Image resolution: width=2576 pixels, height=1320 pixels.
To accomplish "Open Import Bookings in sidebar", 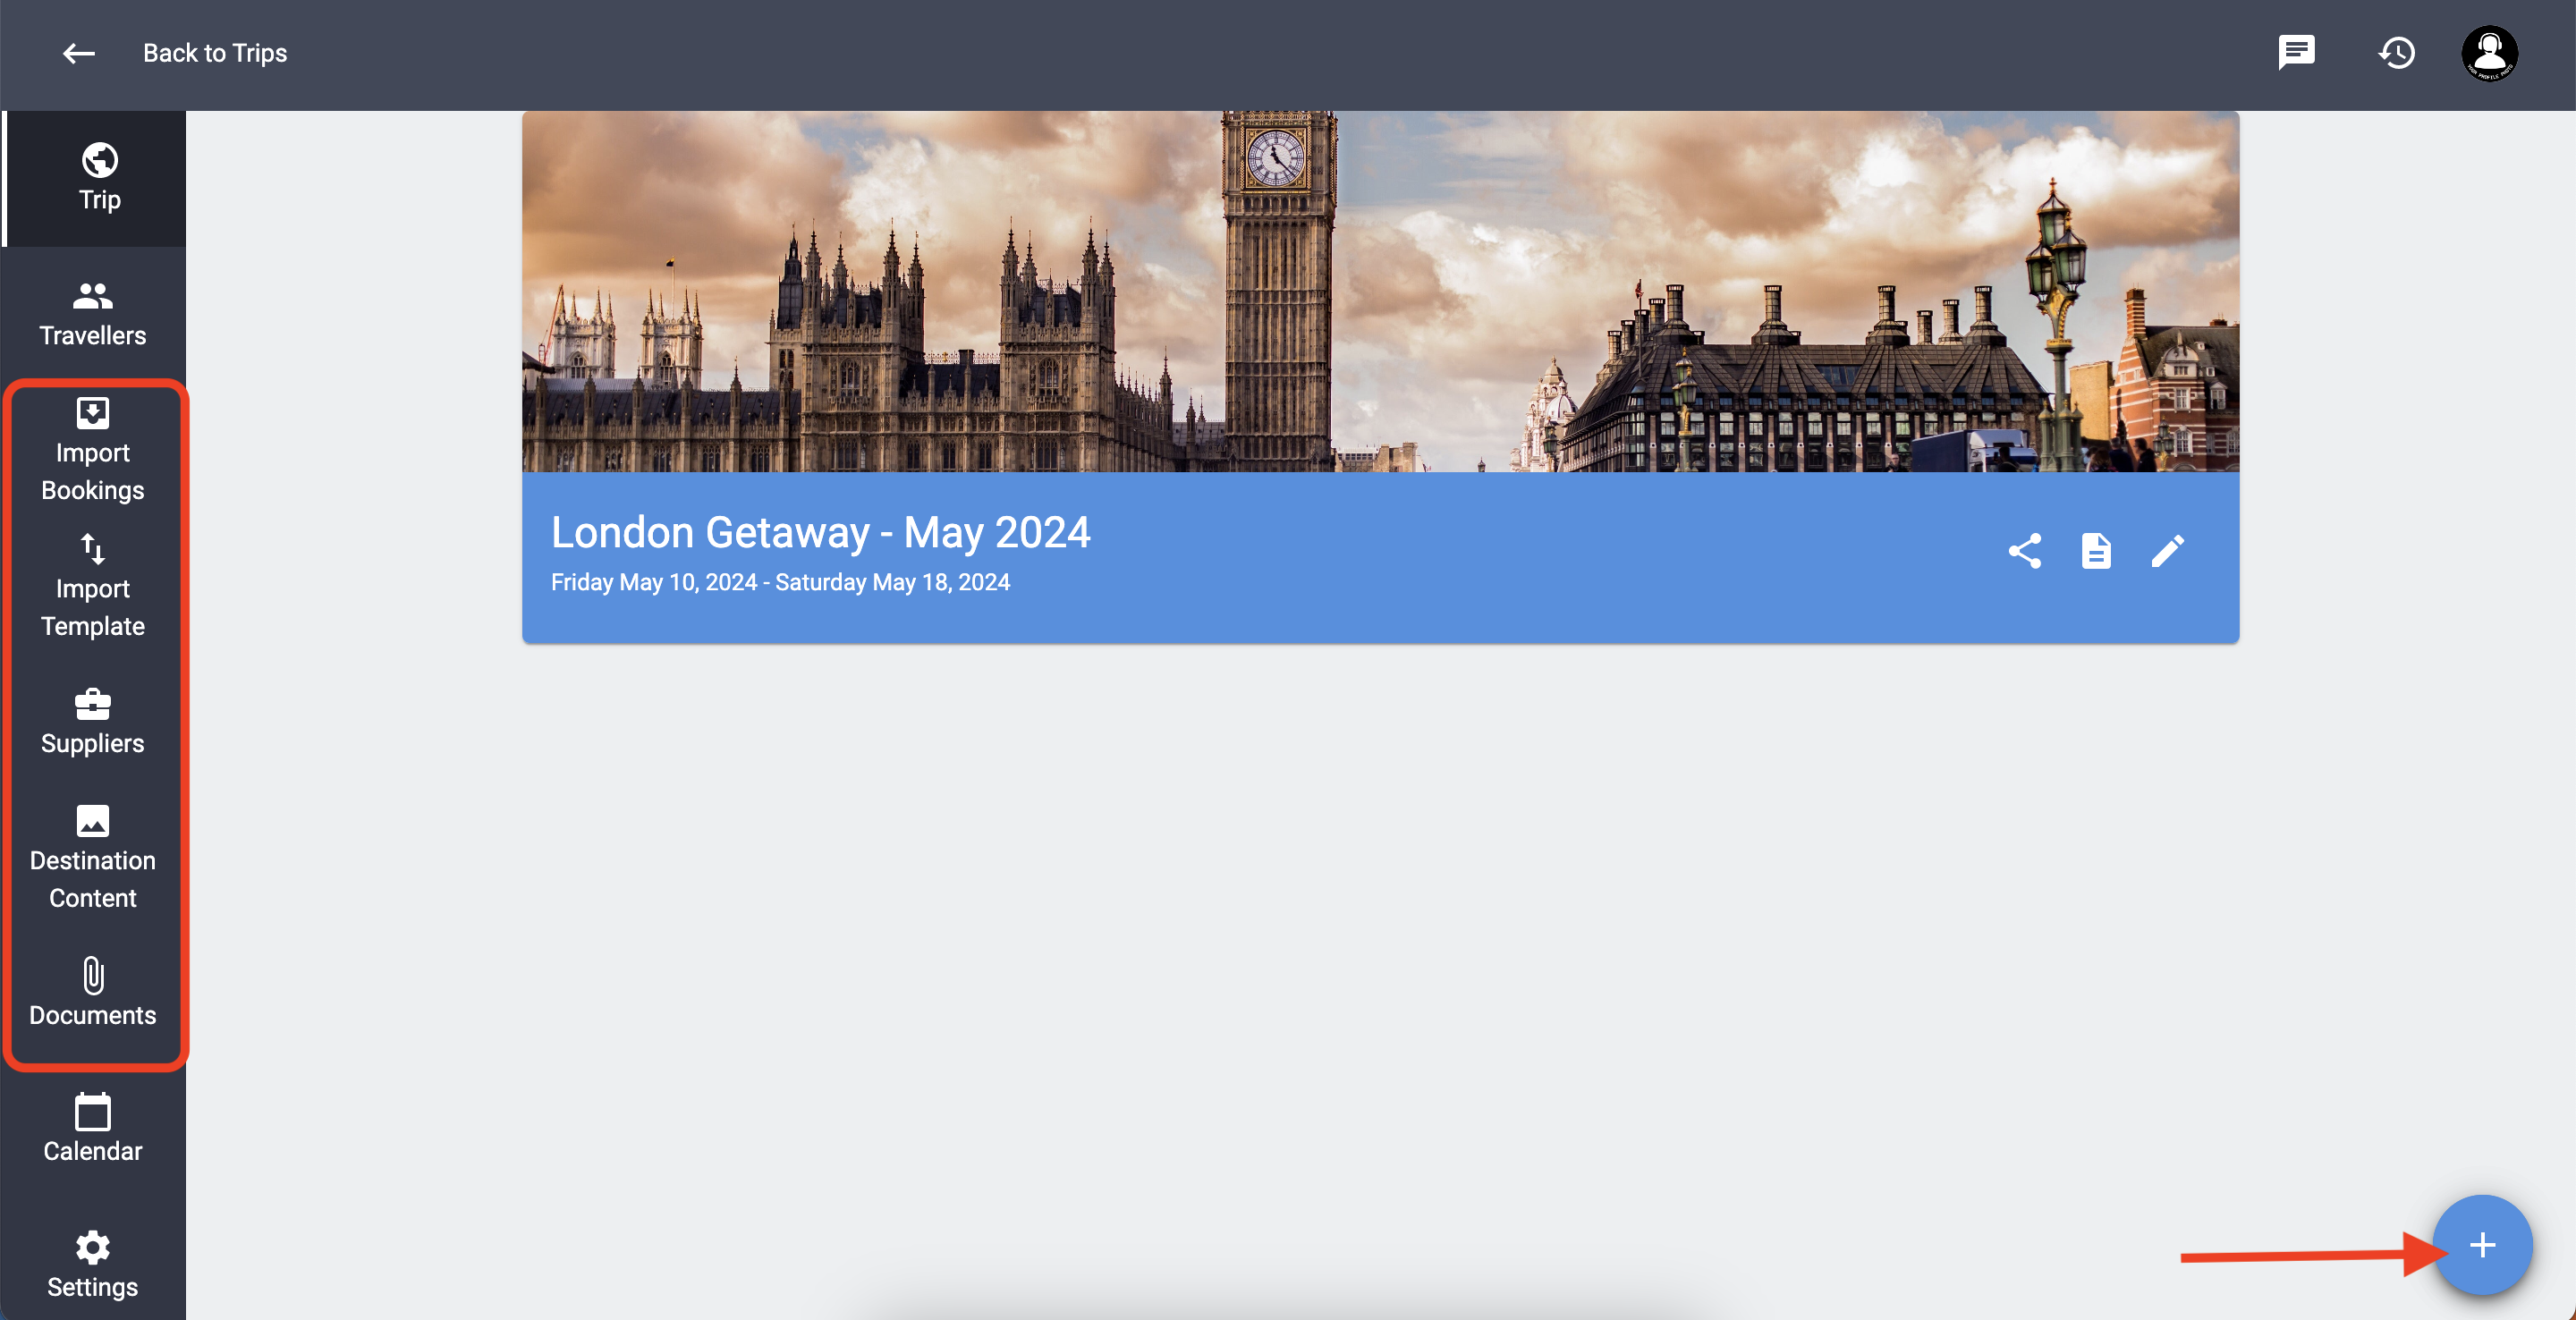I will coord(93,450).
